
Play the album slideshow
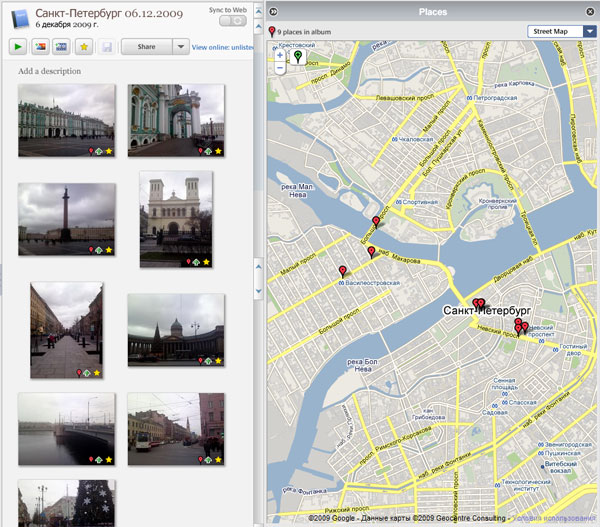(x=19, y=46)
